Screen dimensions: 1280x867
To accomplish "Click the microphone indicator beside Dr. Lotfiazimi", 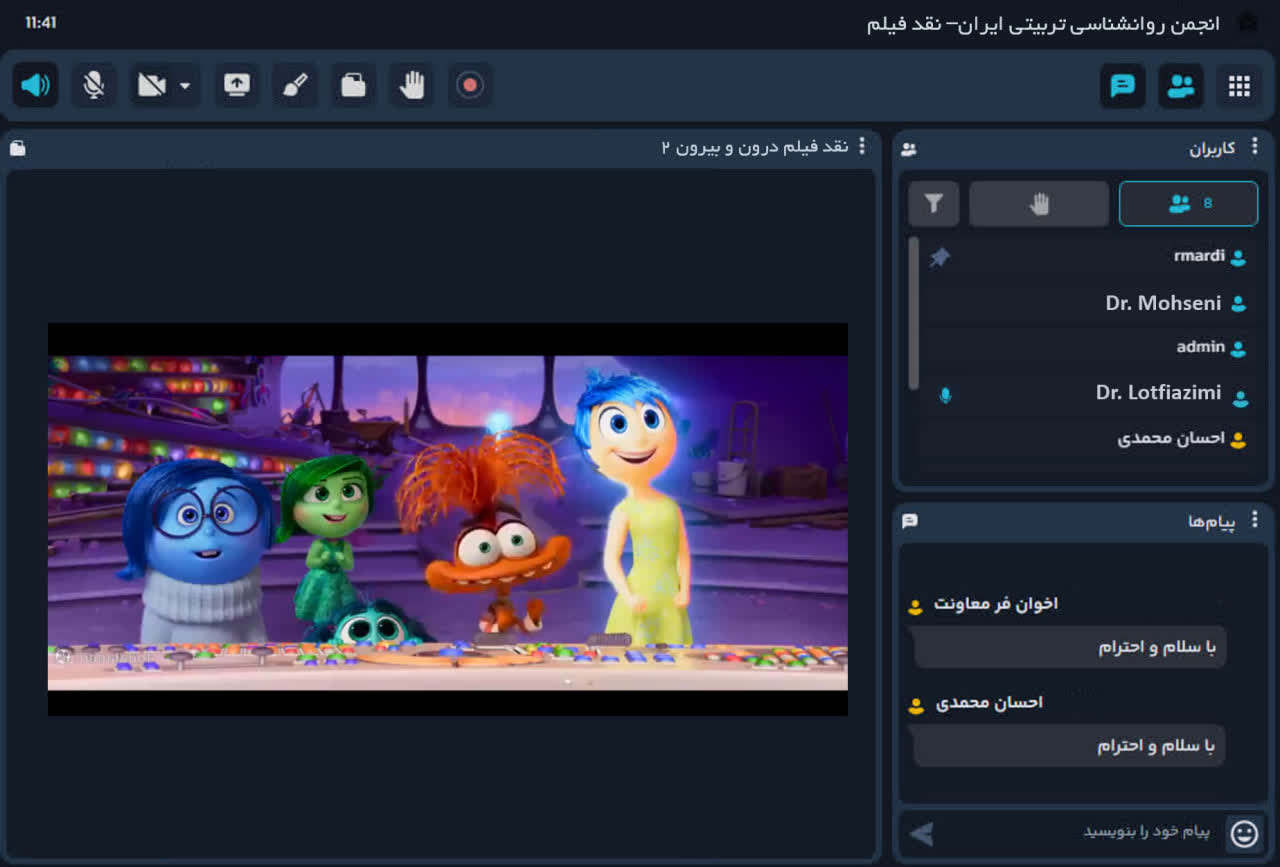I will pos(945,395).
